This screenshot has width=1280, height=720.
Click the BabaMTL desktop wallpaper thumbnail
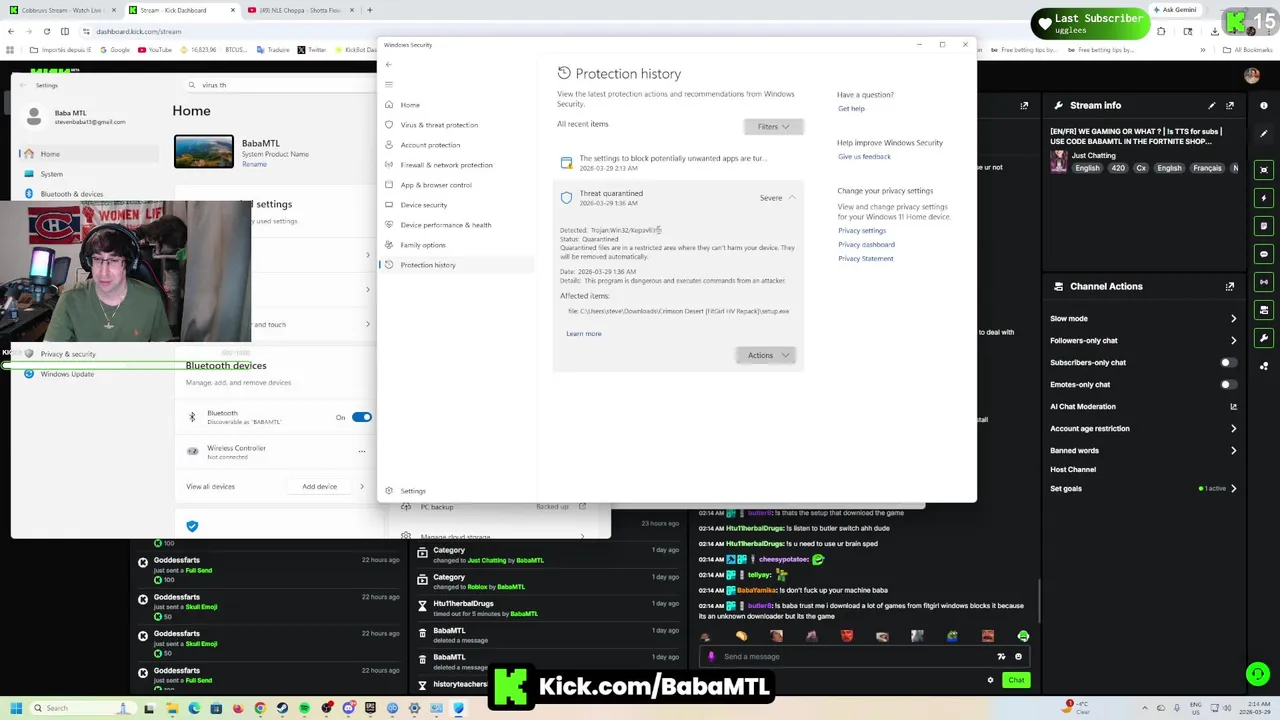(204, 152)
